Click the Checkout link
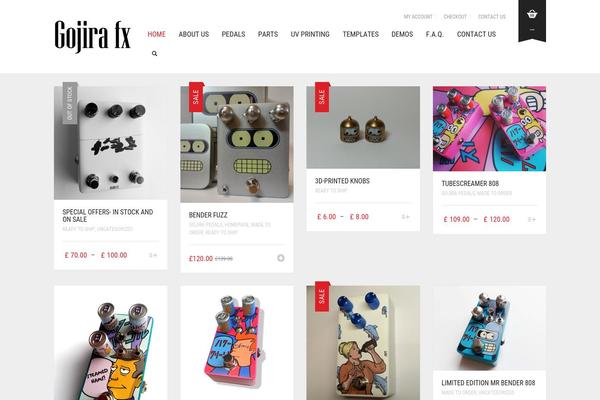The image size is (600, 400). [x=455, y=16]
